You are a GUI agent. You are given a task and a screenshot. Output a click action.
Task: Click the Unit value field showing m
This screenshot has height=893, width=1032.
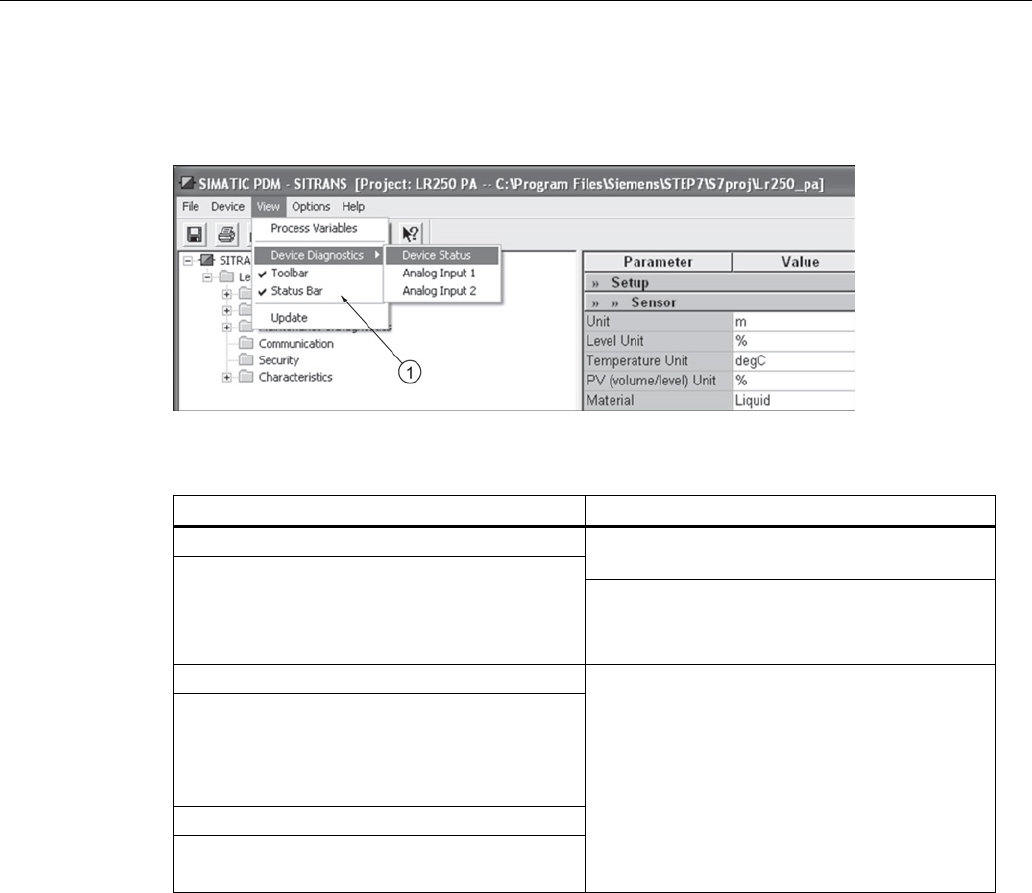tap(794, 322)
